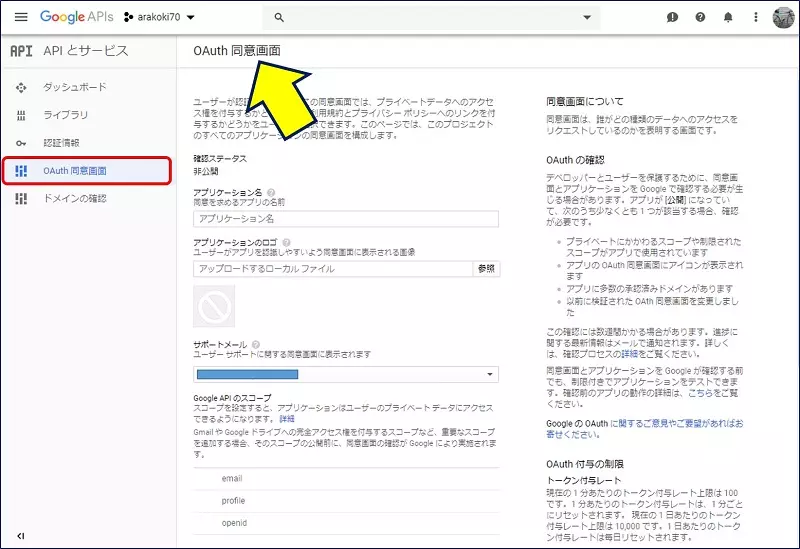
Task: Select the email scope row
Action: [x=346, y=479]
